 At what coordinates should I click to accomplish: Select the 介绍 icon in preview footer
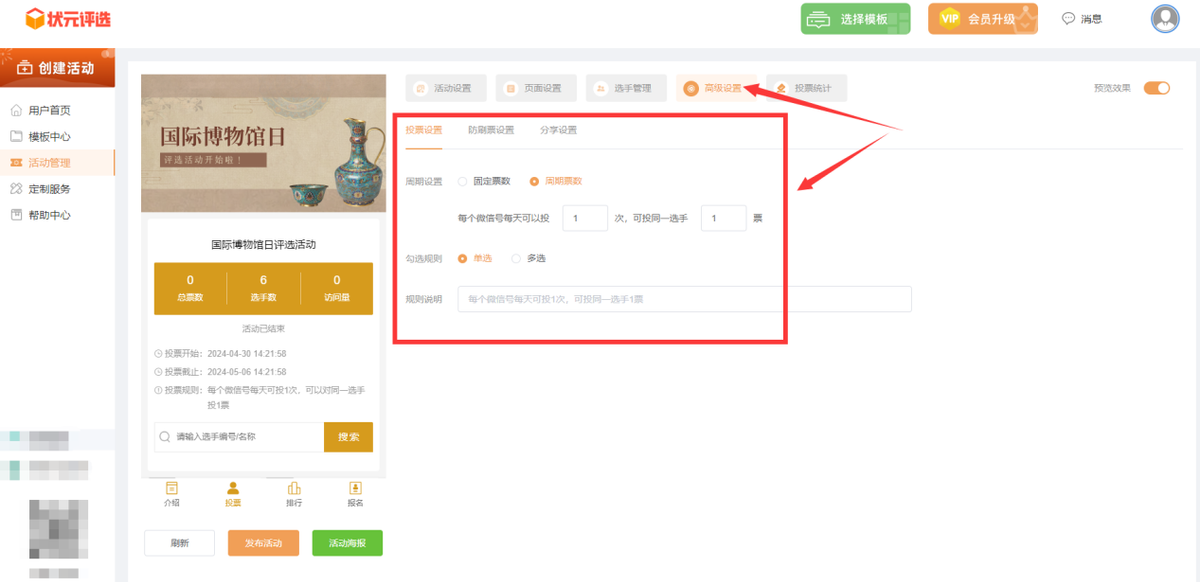pos(171,489)
